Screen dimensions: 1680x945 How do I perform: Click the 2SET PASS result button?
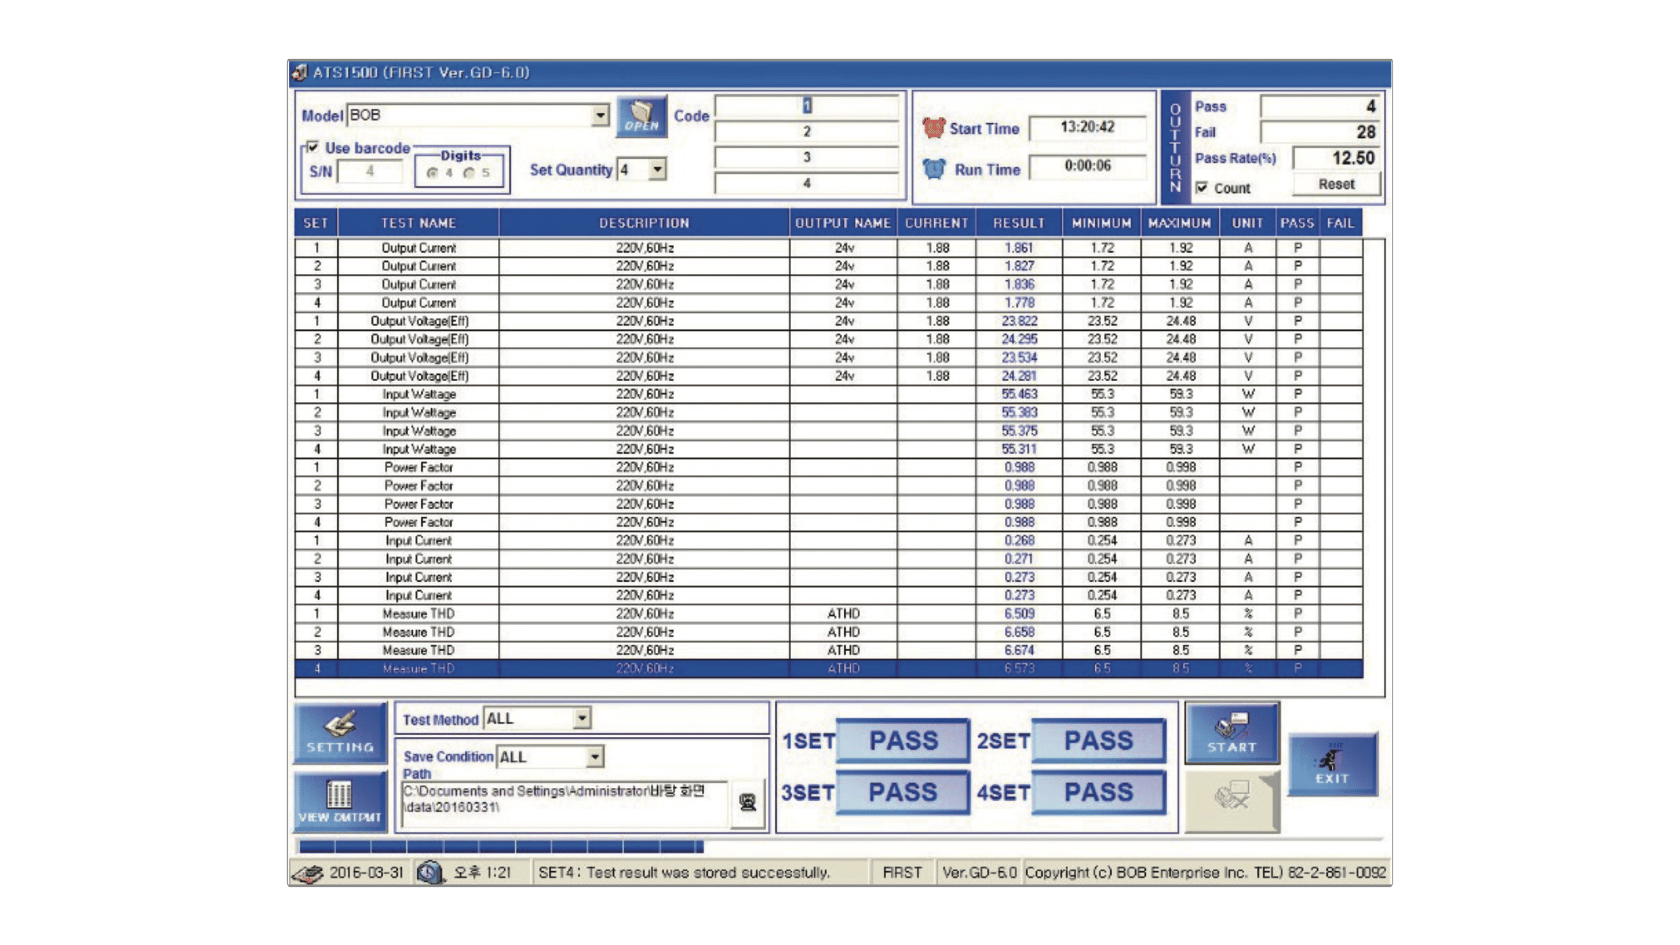tap(1098, 741)
